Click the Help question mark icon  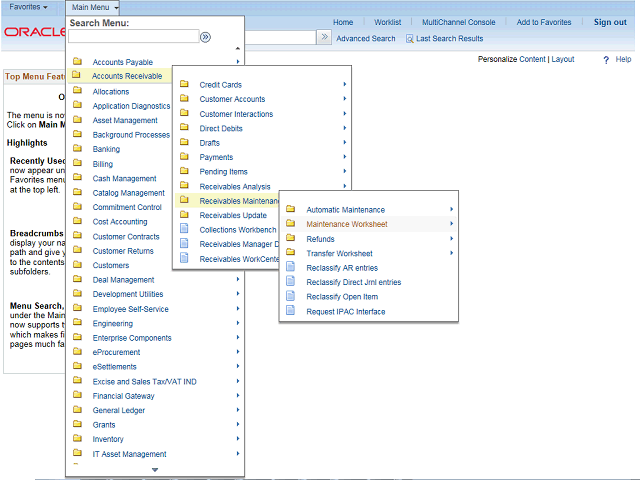(x=606, y=60)
